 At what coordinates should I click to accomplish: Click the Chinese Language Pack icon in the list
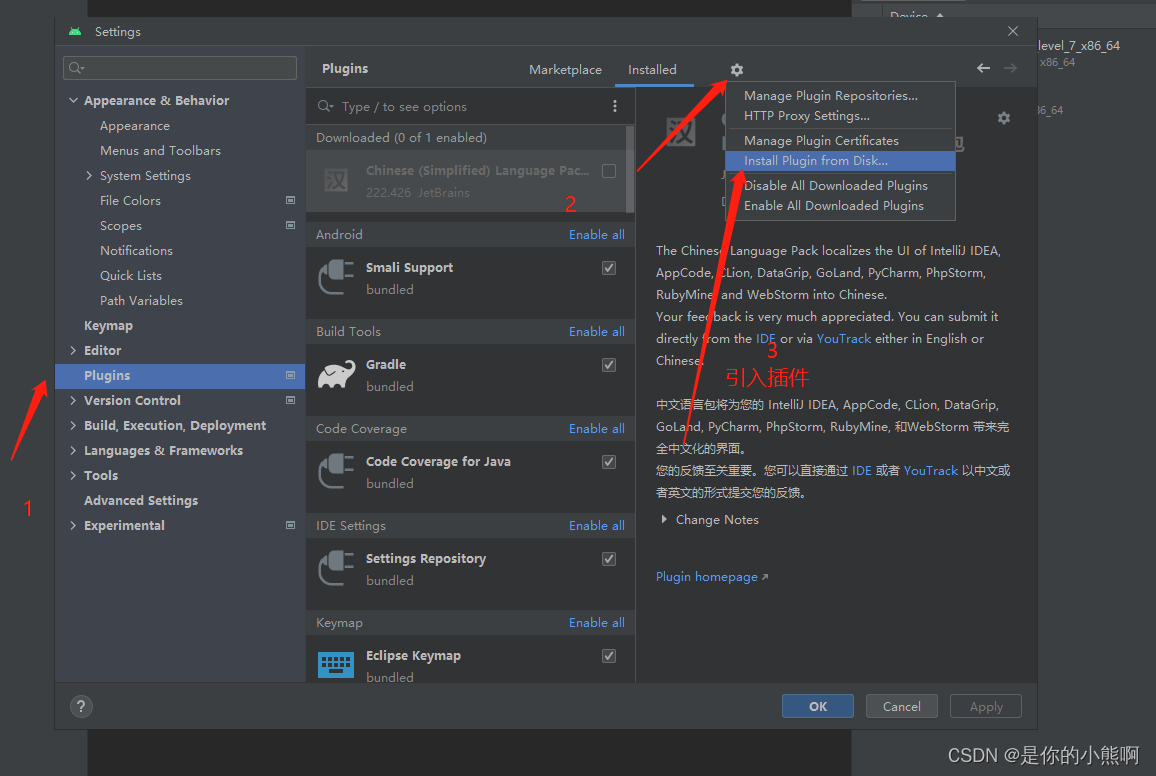336,181
